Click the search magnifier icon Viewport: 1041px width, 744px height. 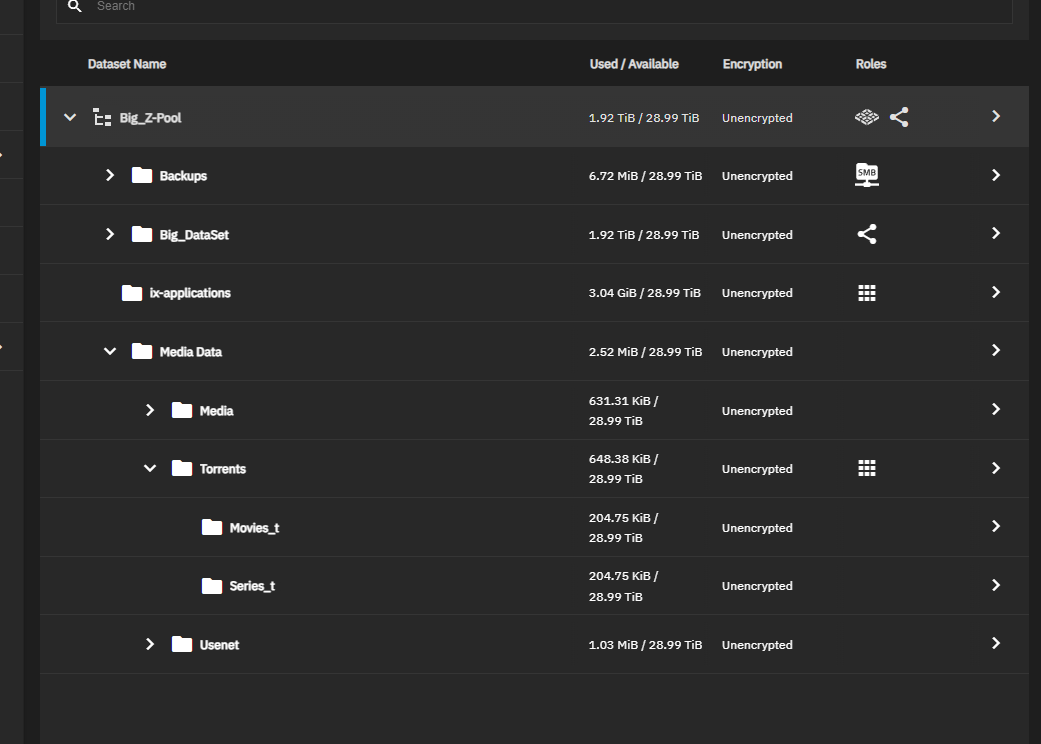click(75, 6)
